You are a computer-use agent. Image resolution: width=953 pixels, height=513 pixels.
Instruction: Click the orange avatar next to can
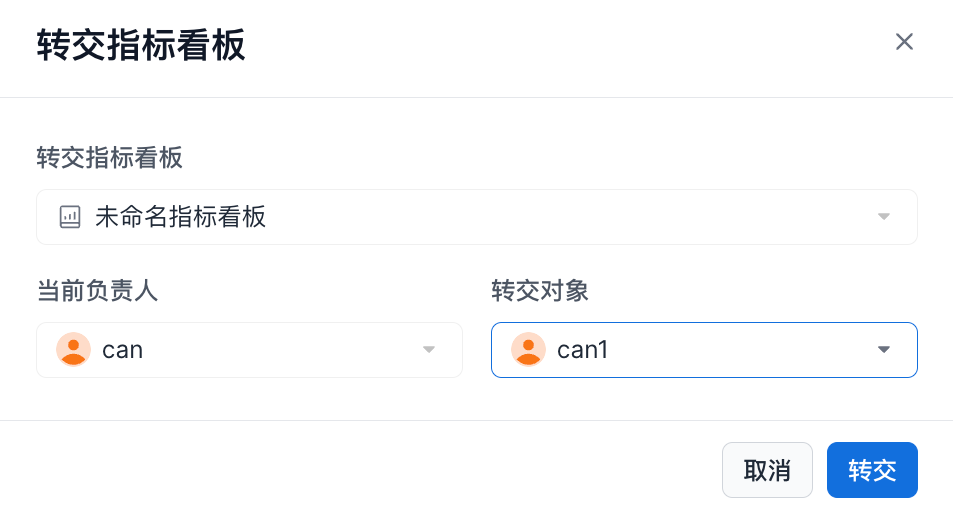coord(73,349)
